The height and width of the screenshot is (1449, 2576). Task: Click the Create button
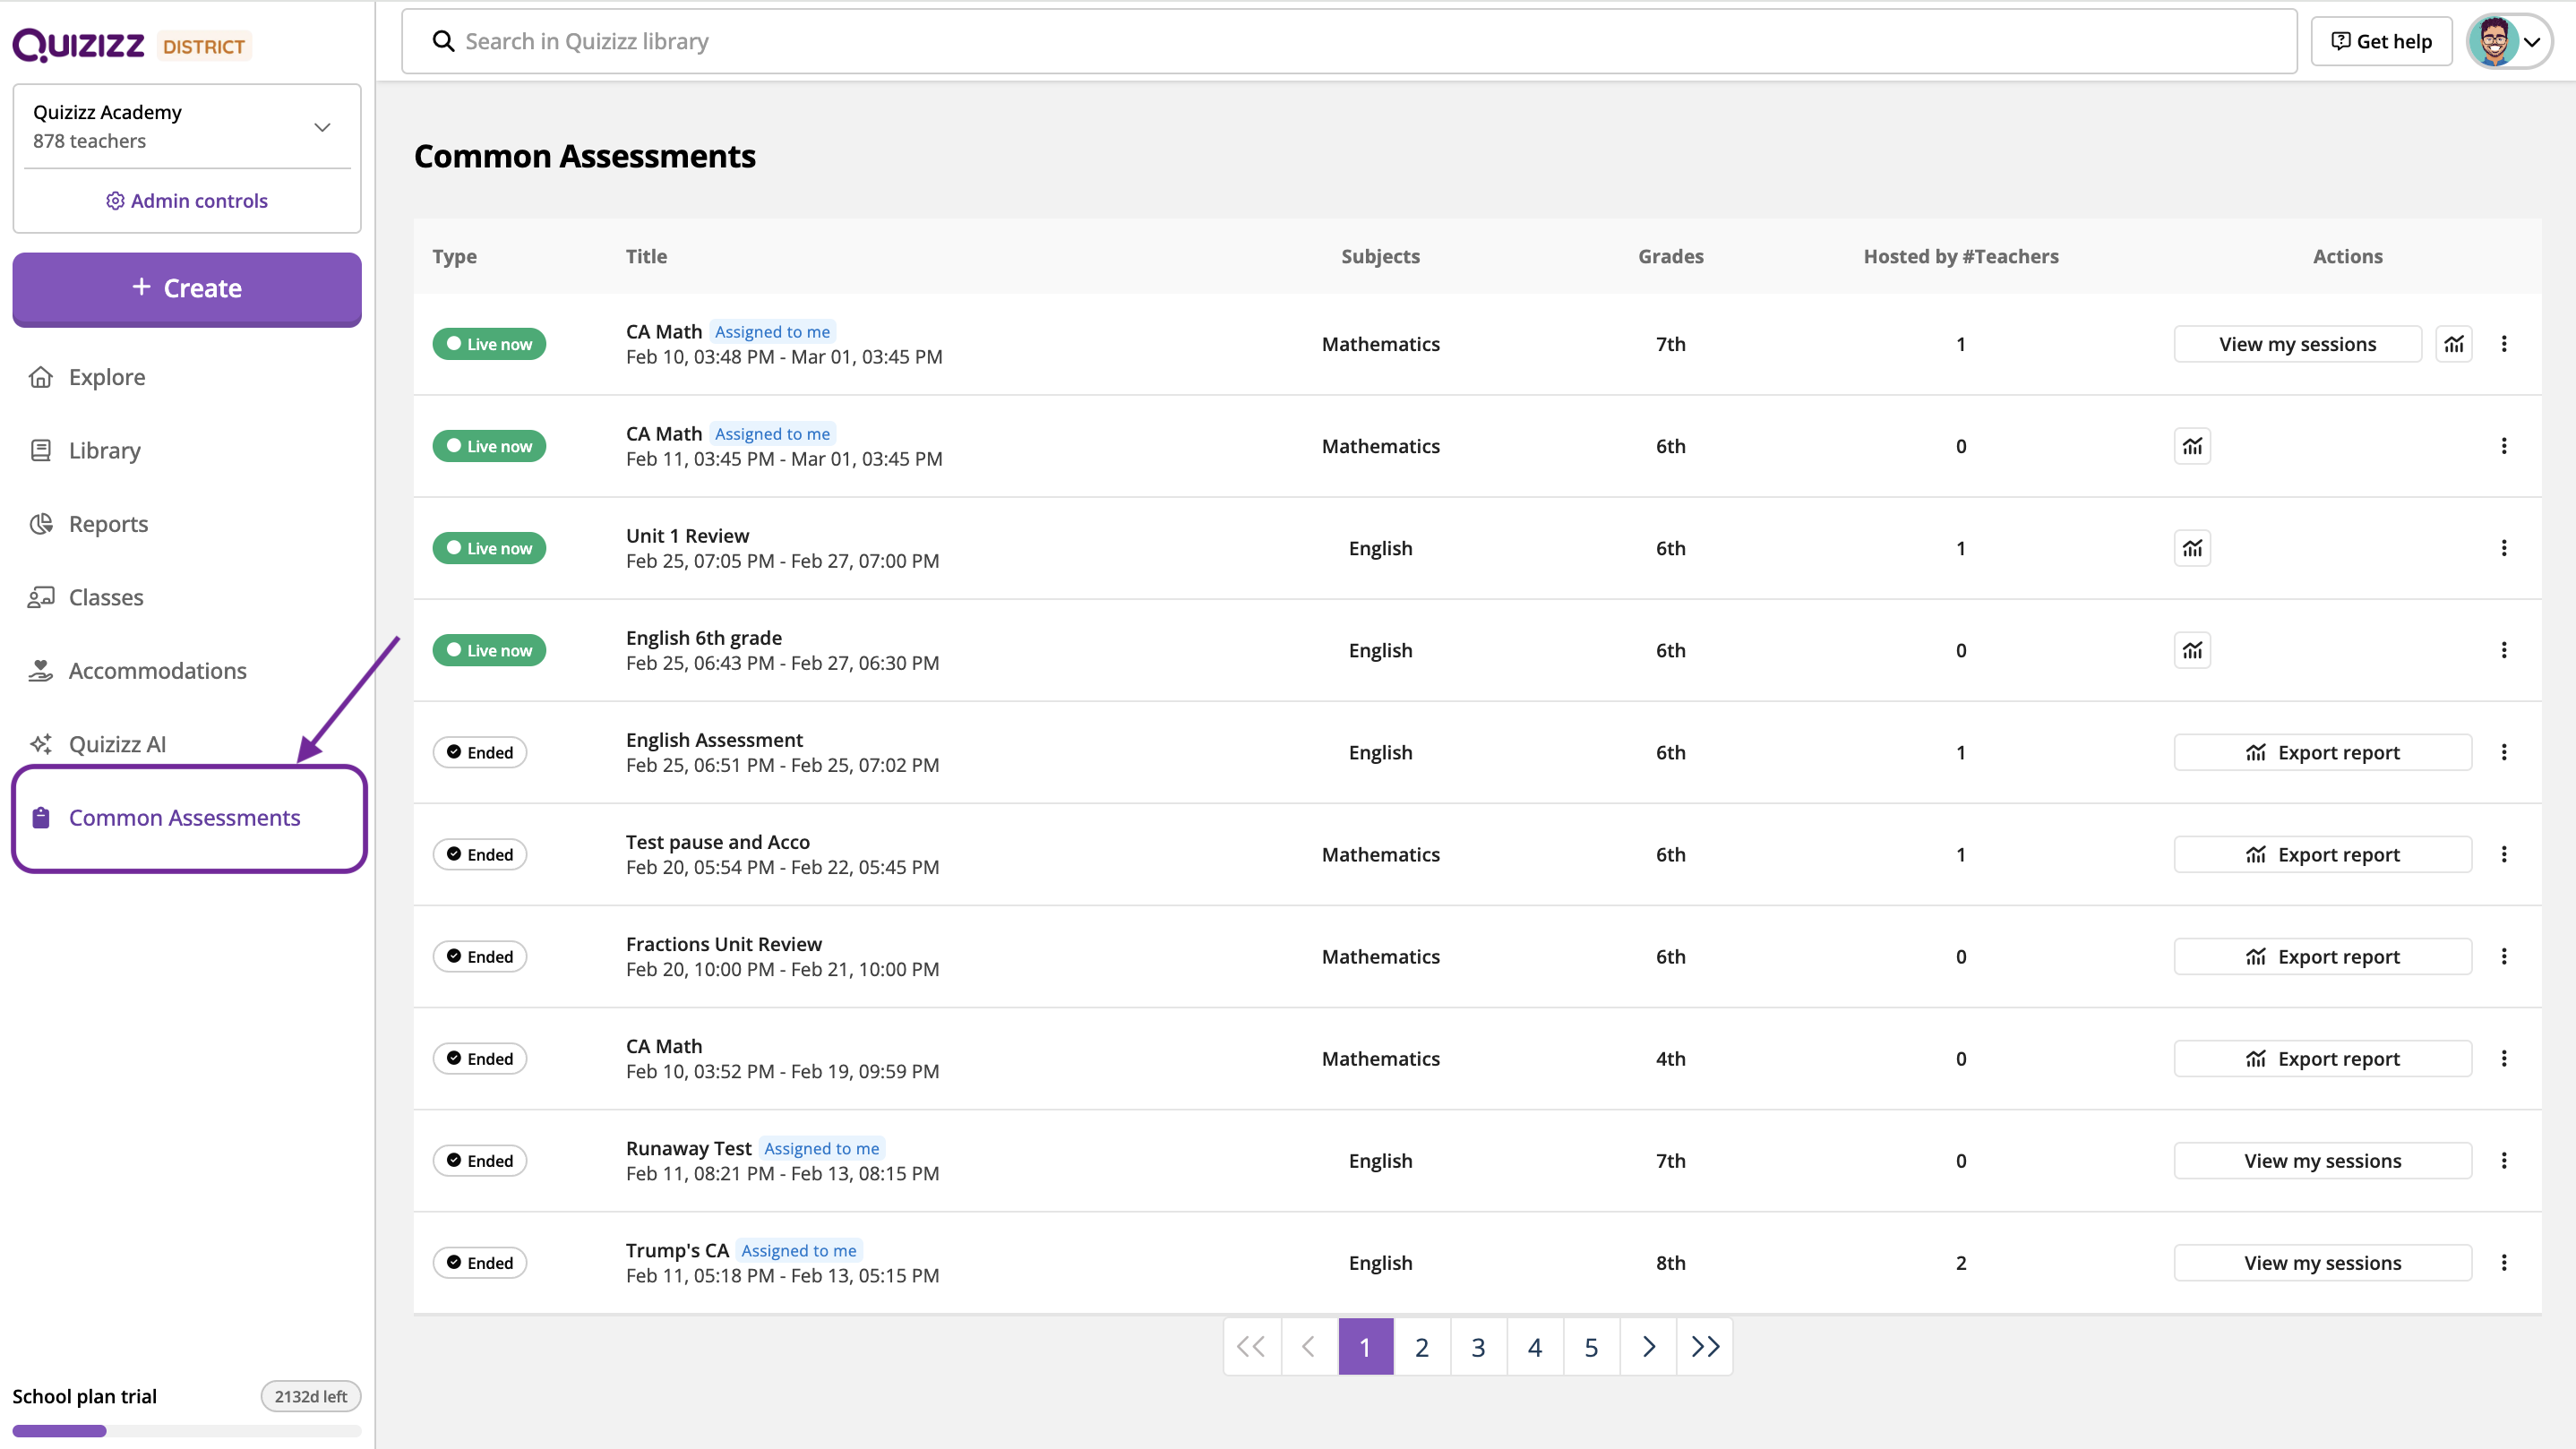click(x=187, y=289)
